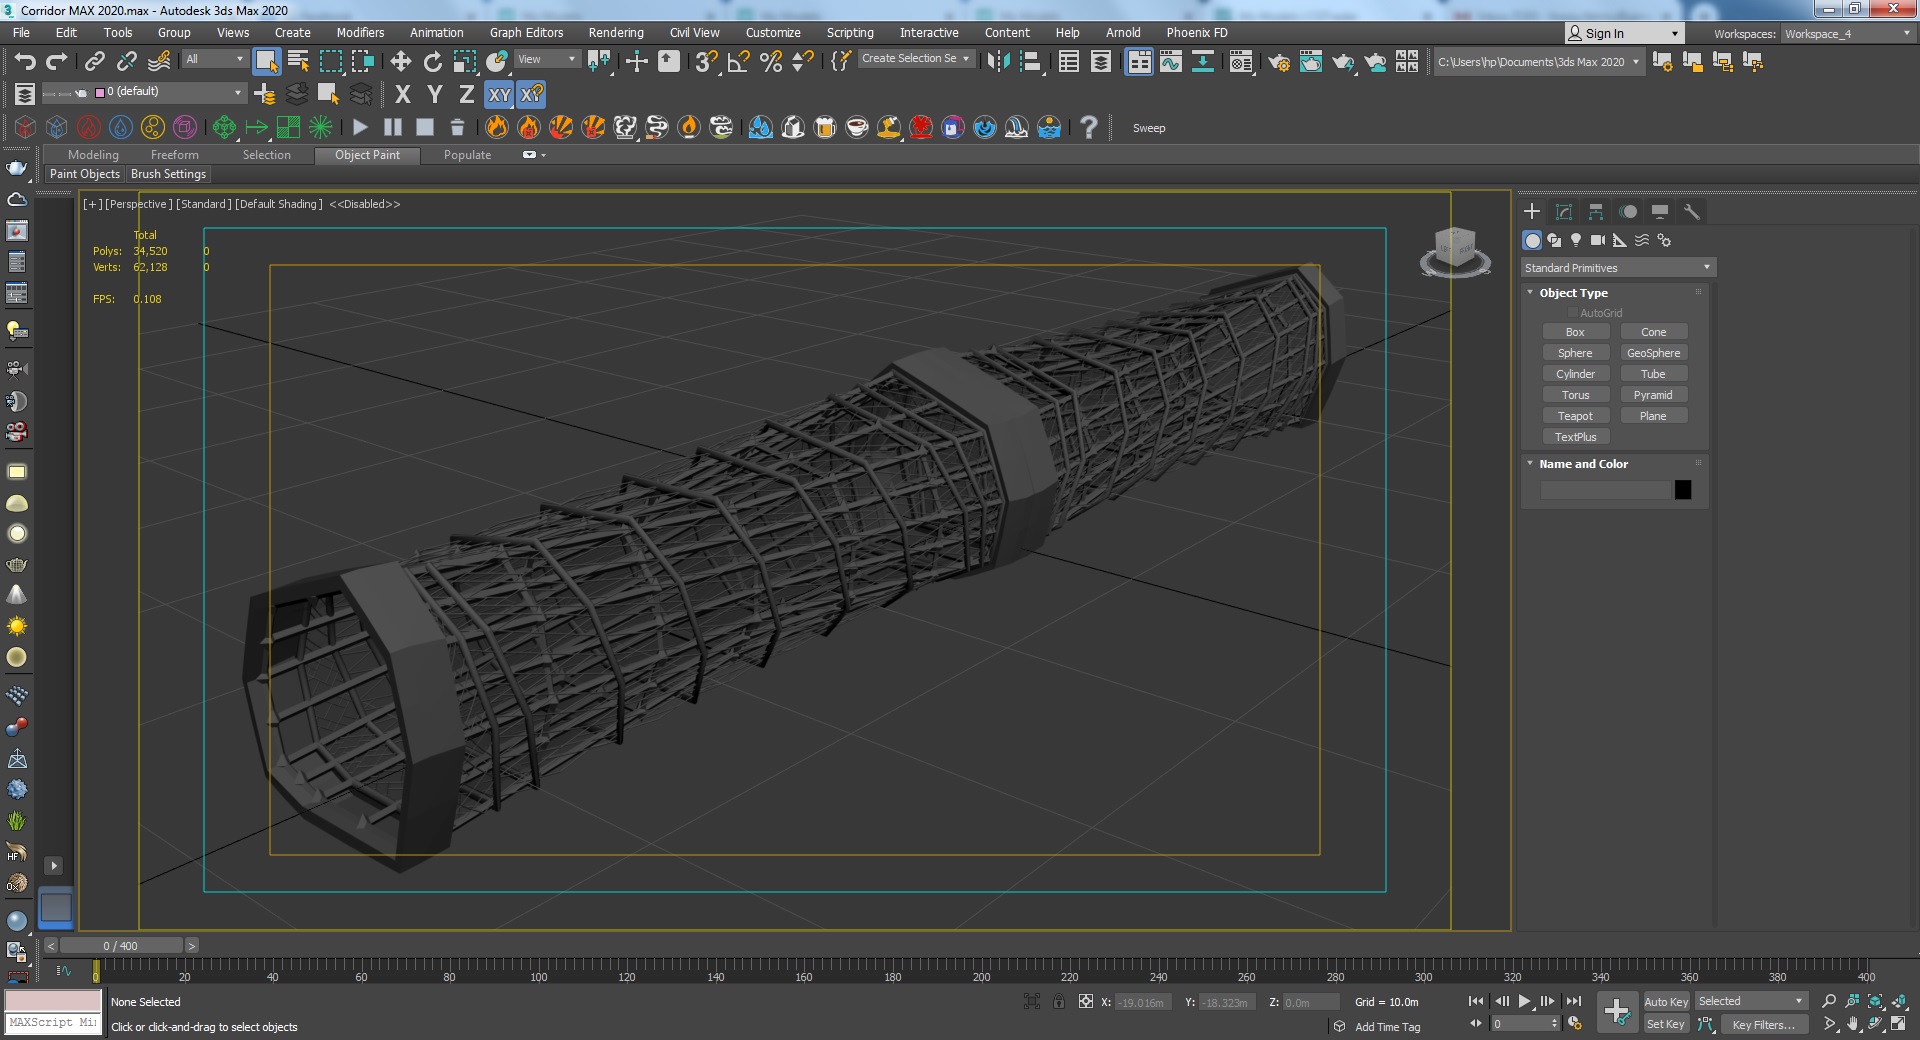Collapse the Object Type rollout
Viewport: 1920px width, 1040px height.
coord(1573,293)
